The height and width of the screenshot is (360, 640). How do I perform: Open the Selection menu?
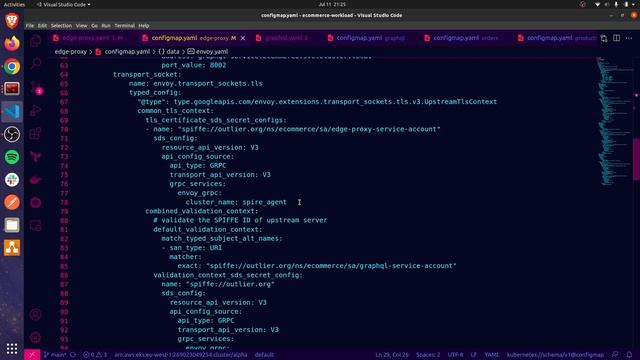point(61,26)
